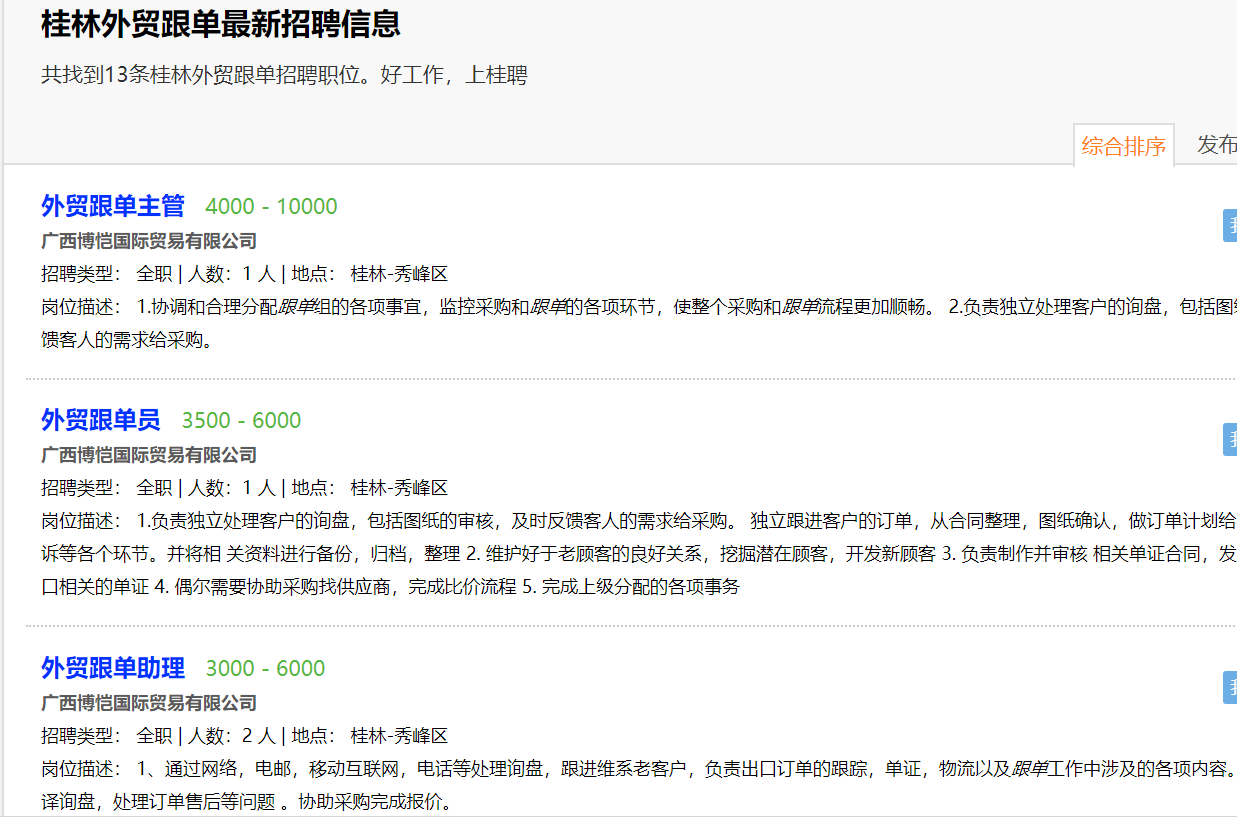1237x819 pixels.
Task: Switch to the 发布 sorting tab
Action: (x=1217, y=145)
